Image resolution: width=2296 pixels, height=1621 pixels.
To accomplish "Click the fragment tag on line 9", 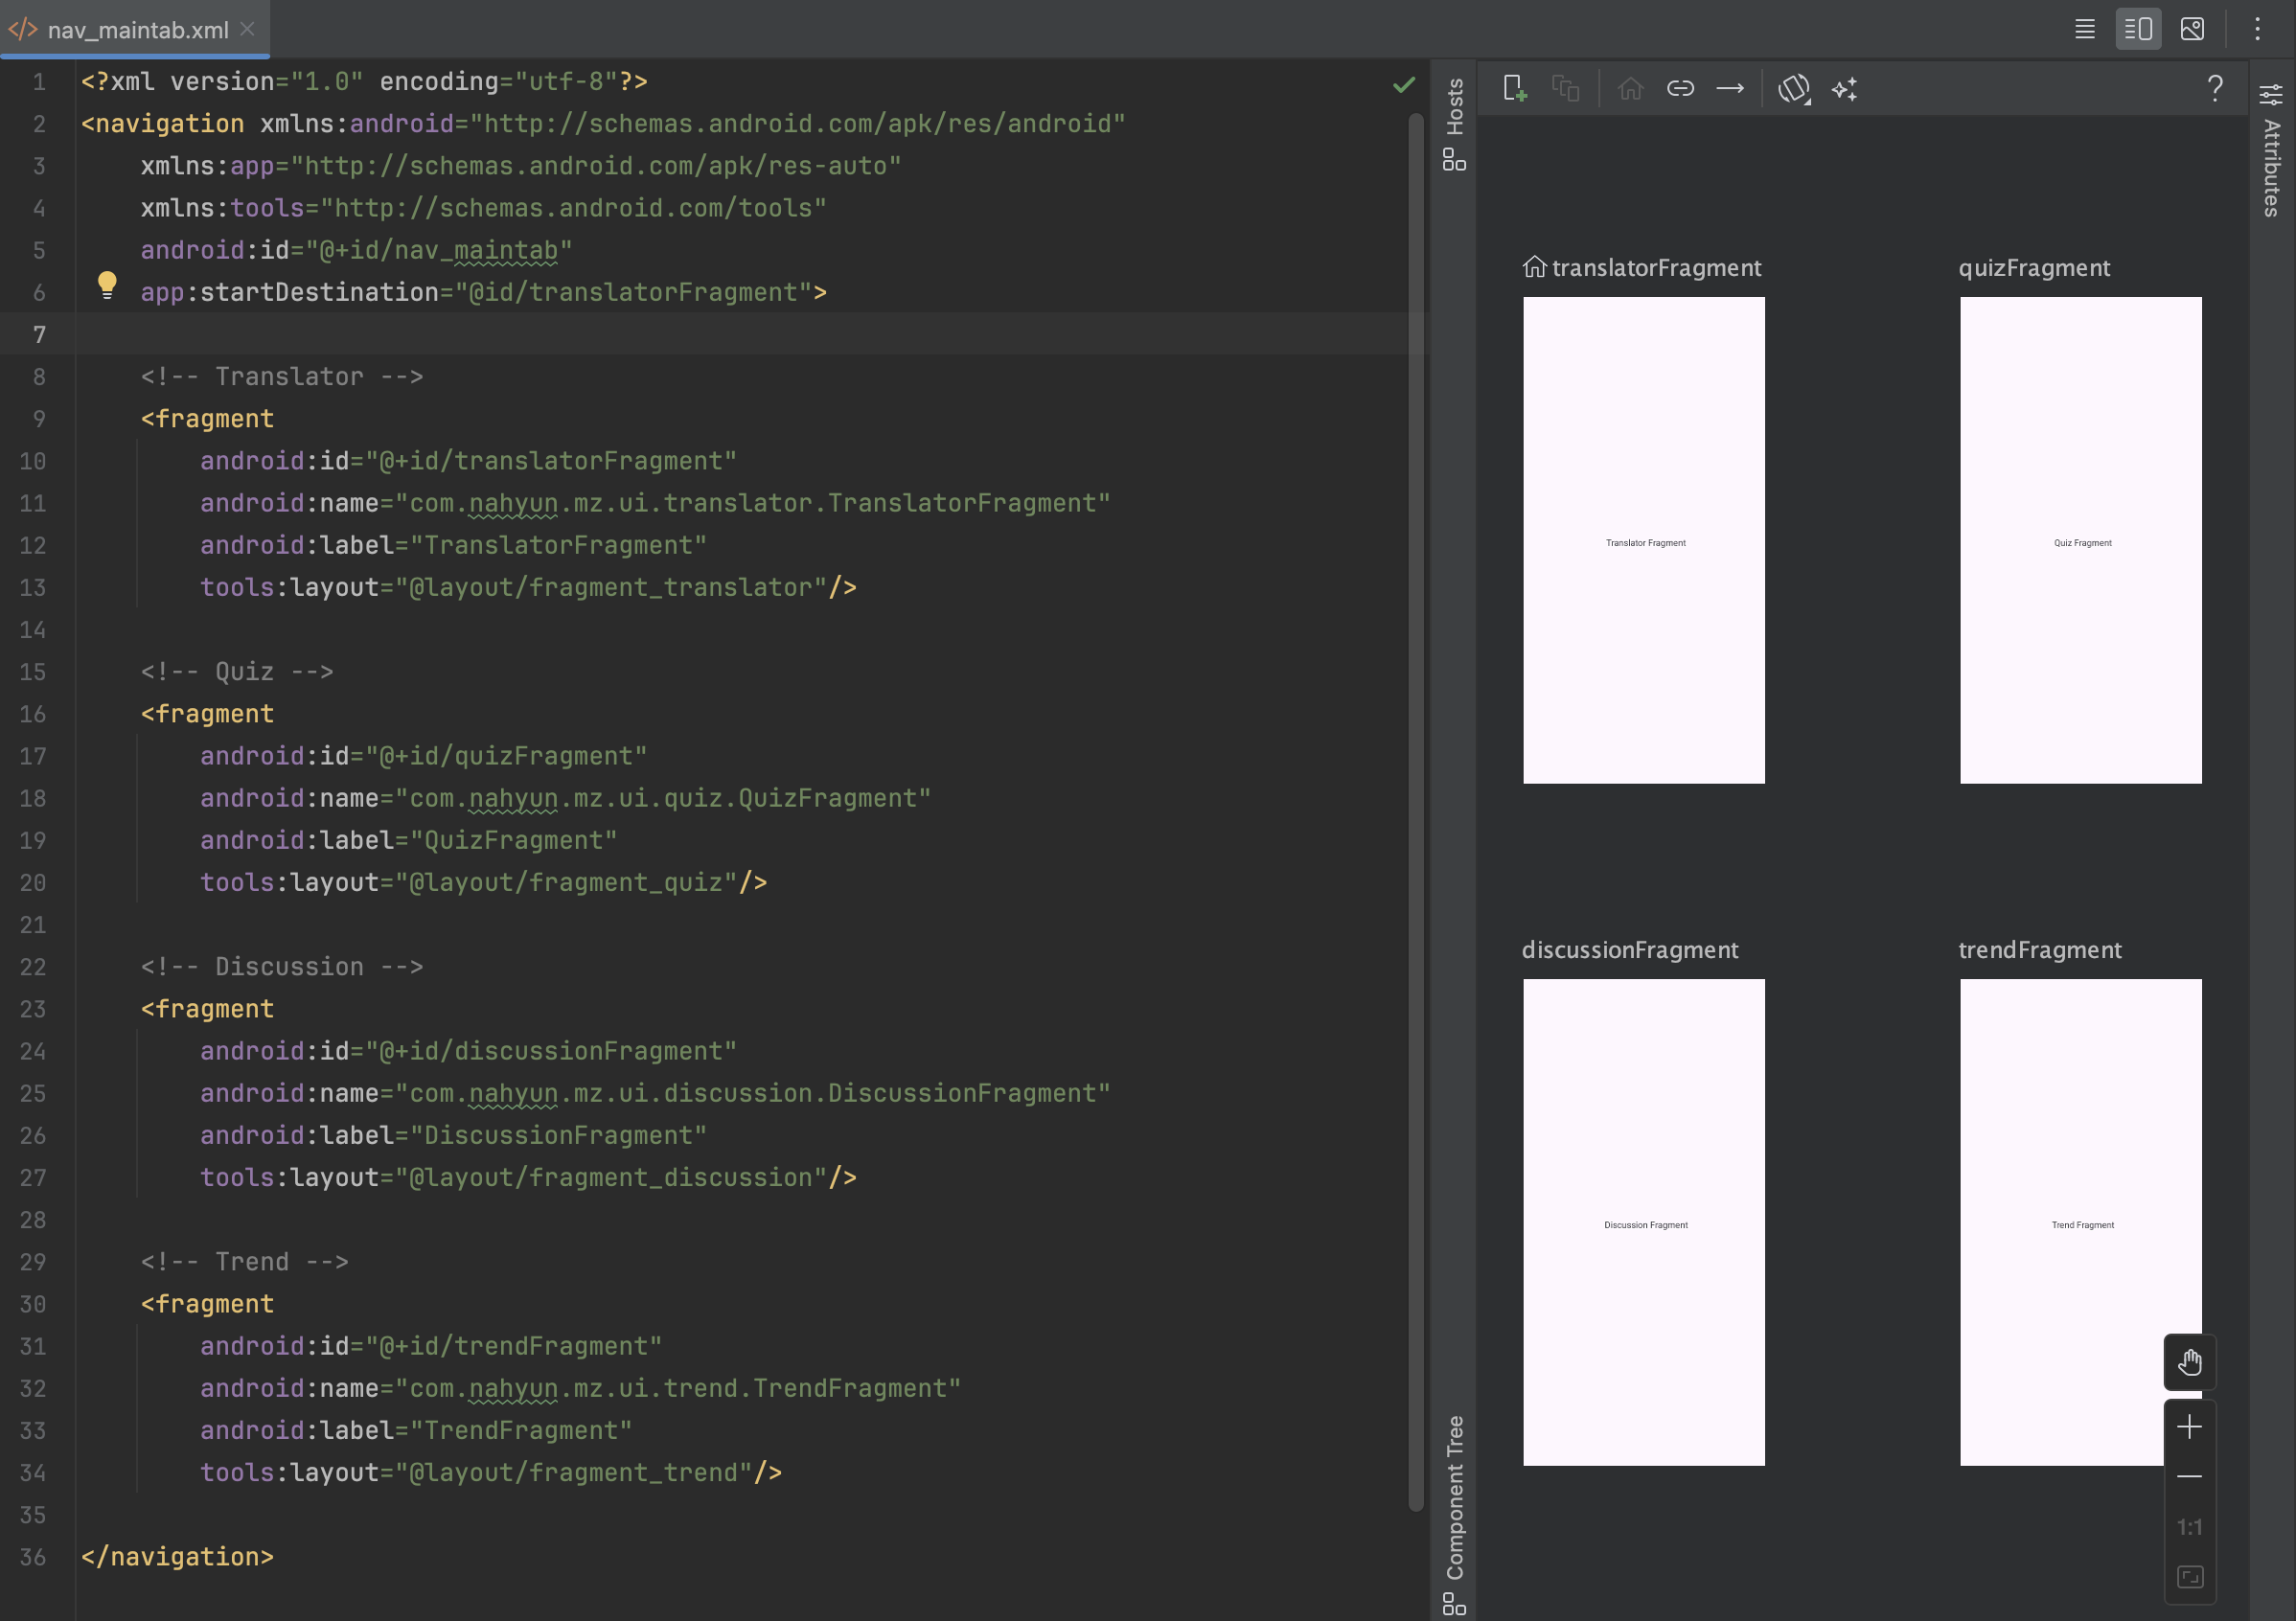I will pos(207,418).
